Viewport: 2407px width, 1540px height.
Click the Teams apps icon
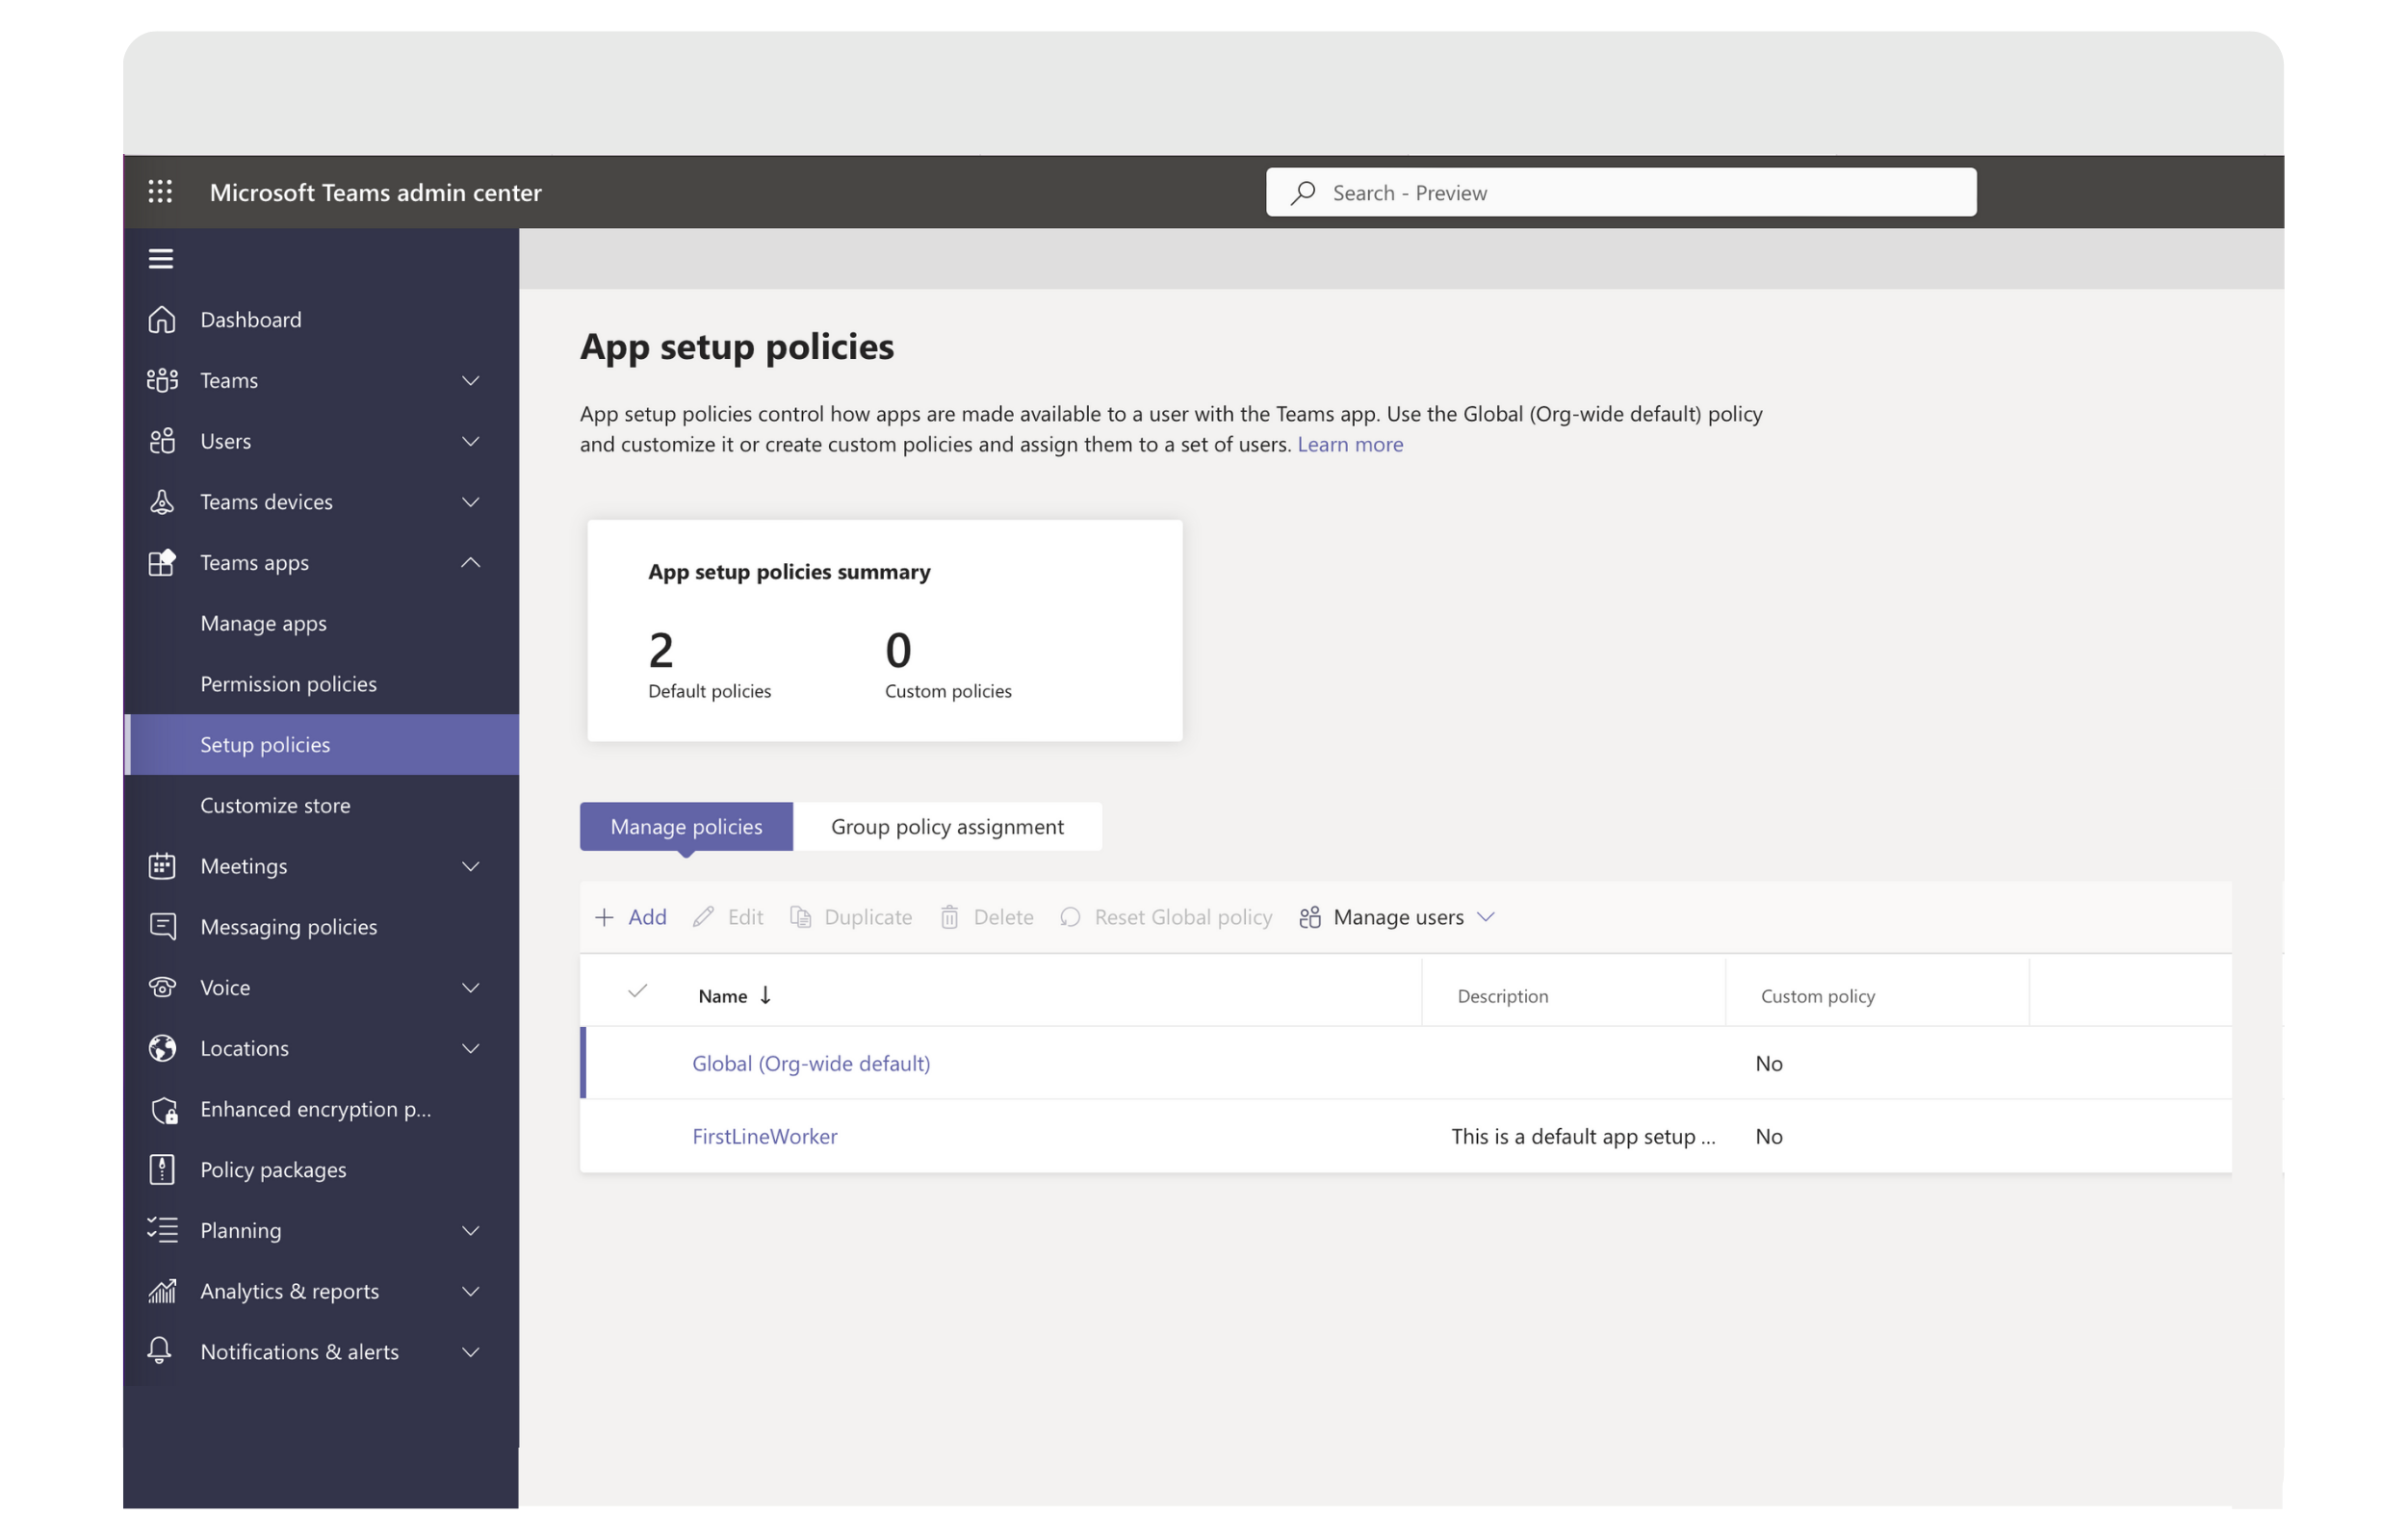[x=160, y=561]
